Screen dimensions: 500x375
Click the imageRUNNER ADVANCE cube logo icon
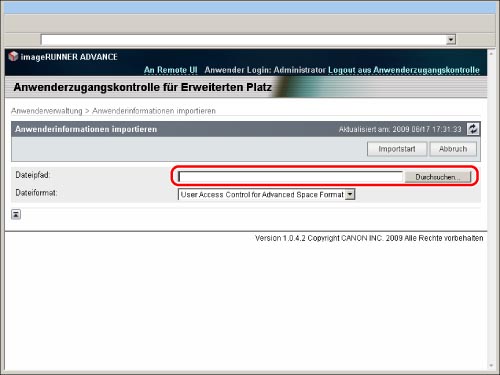point(13,56)
